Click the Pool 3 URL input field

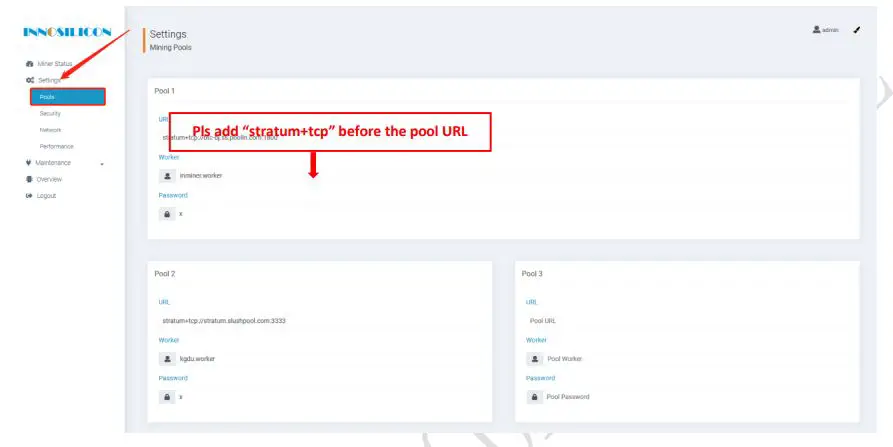[x=687, y=321]
